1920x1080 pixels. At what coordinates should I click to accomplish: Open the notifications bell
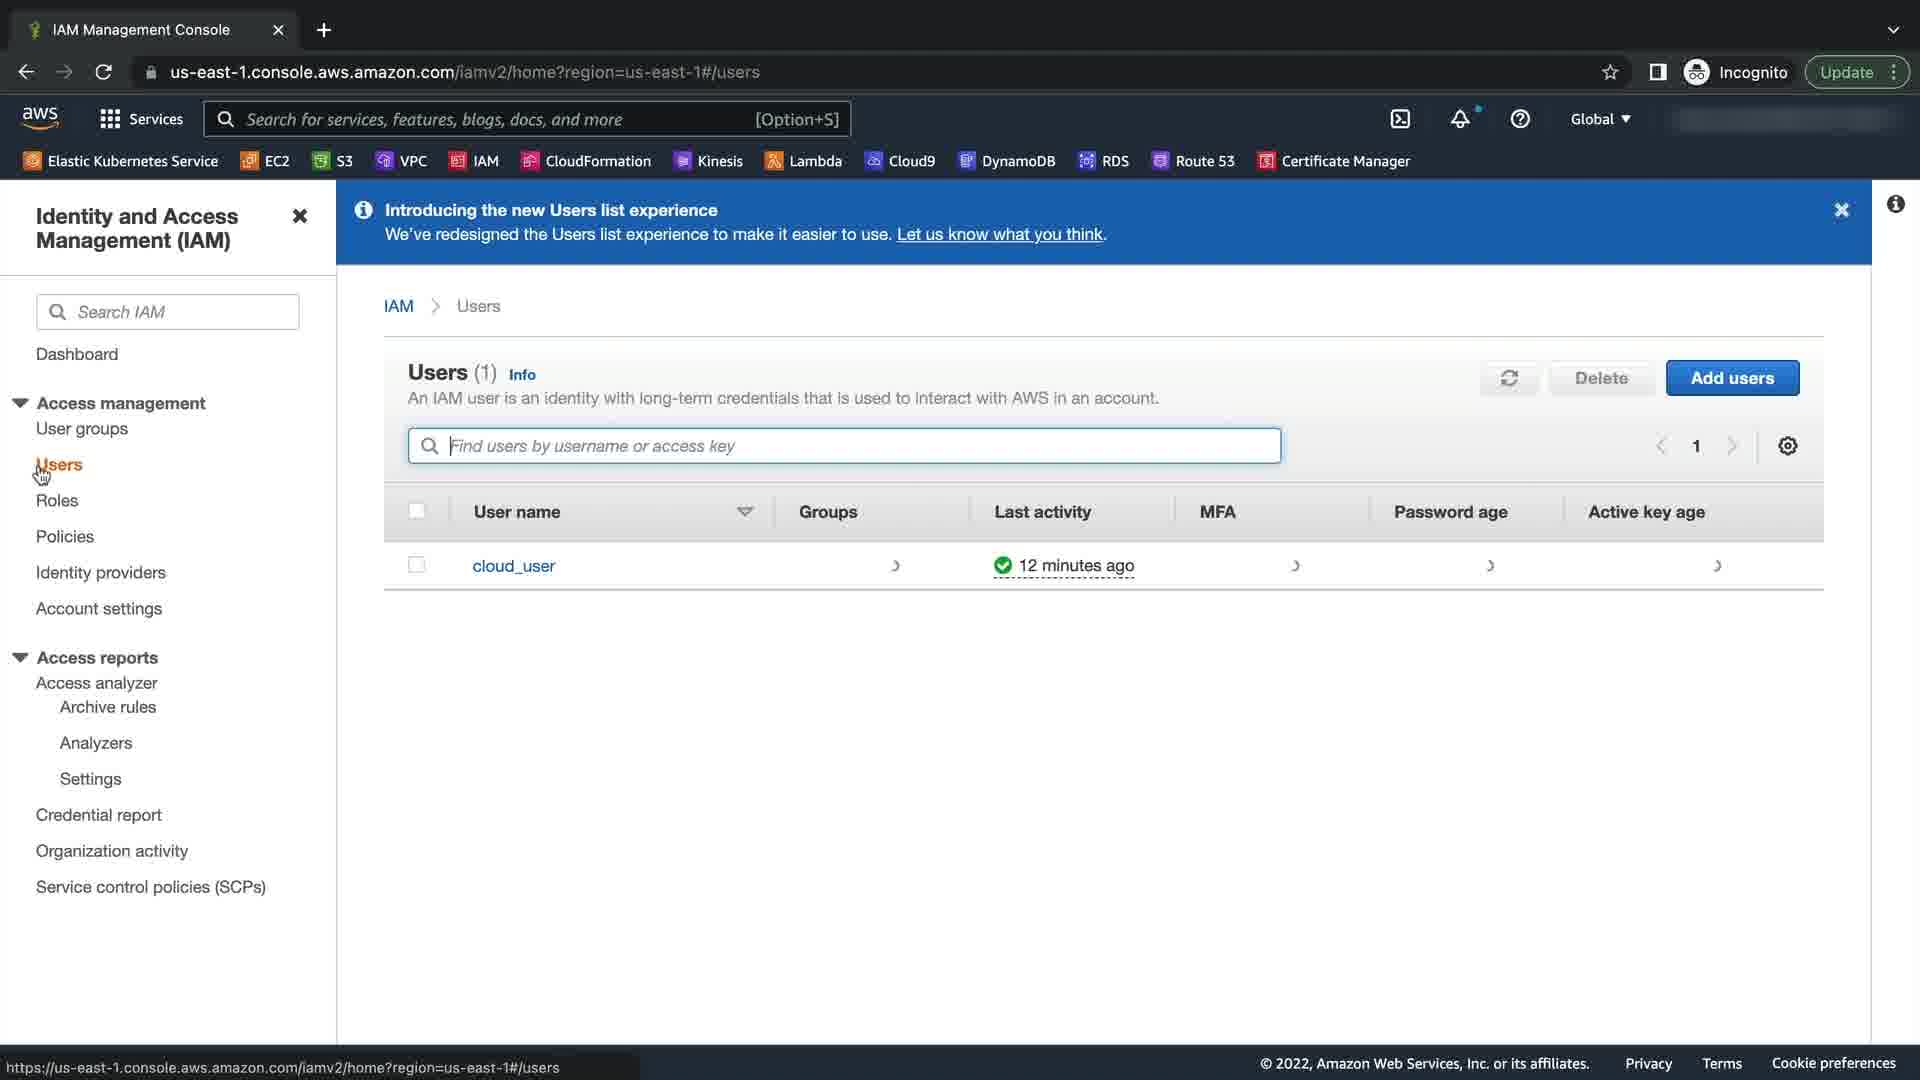[x=1460, y=119]
